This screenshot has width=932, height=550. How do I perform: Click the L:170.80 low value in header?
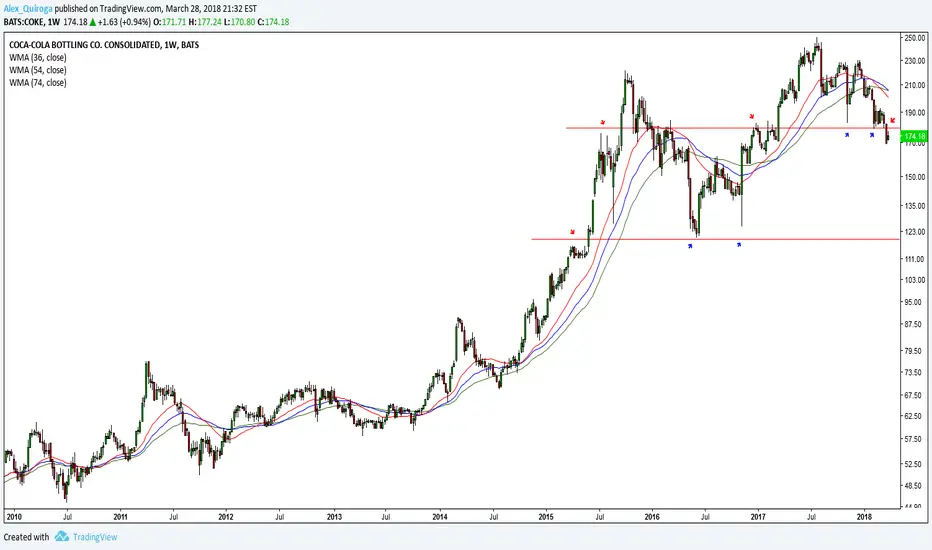(240, 22)
